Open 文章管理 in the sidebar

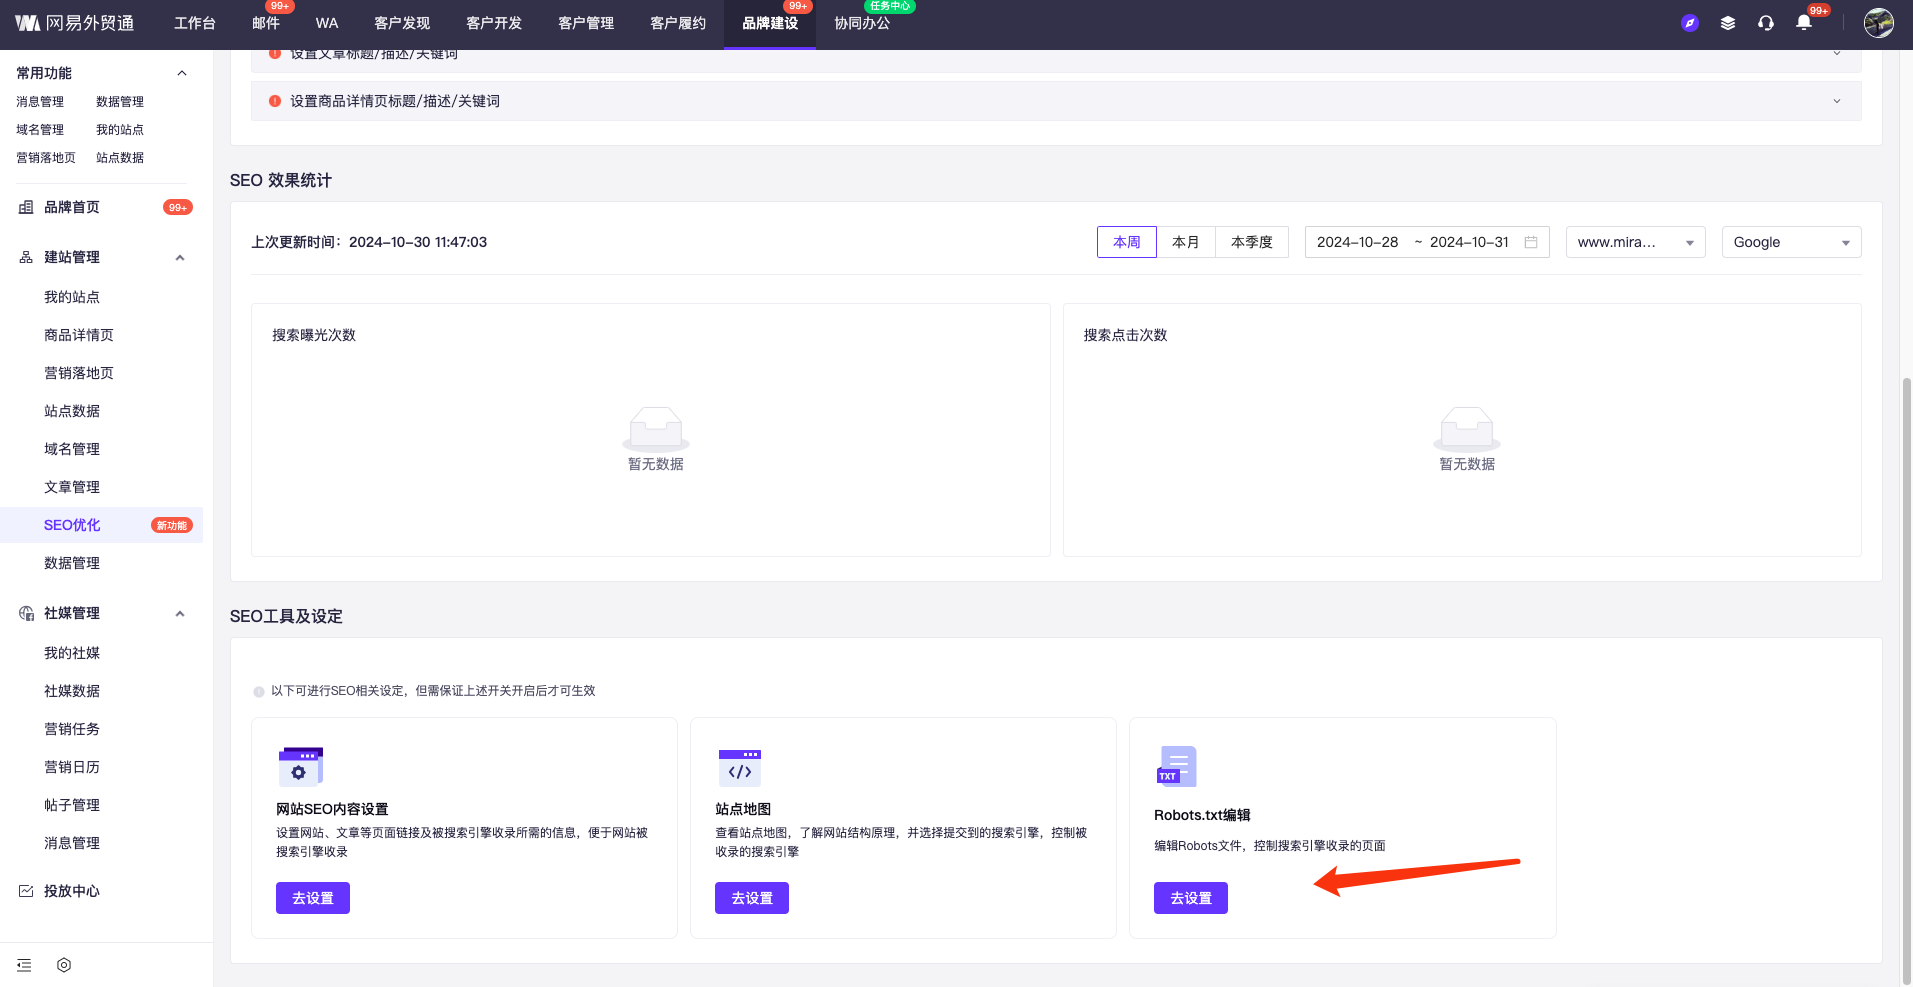72,487
